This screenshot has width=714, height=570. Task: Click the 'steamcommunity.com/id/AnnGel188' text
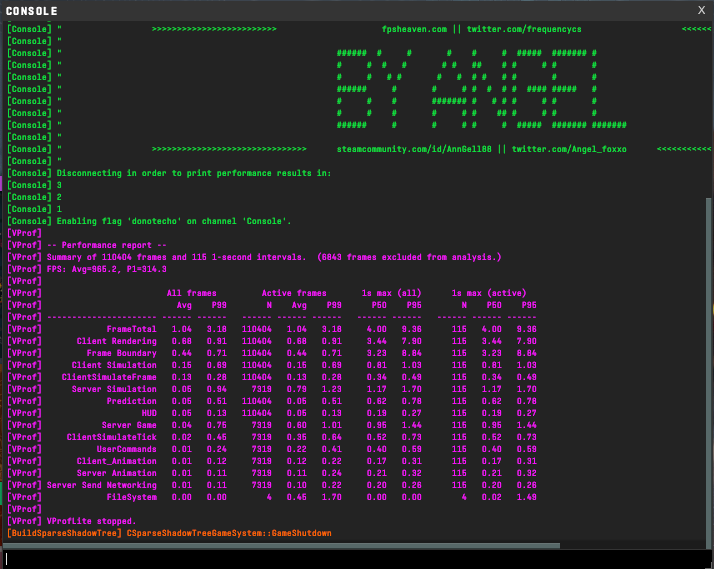click(414, 149)
